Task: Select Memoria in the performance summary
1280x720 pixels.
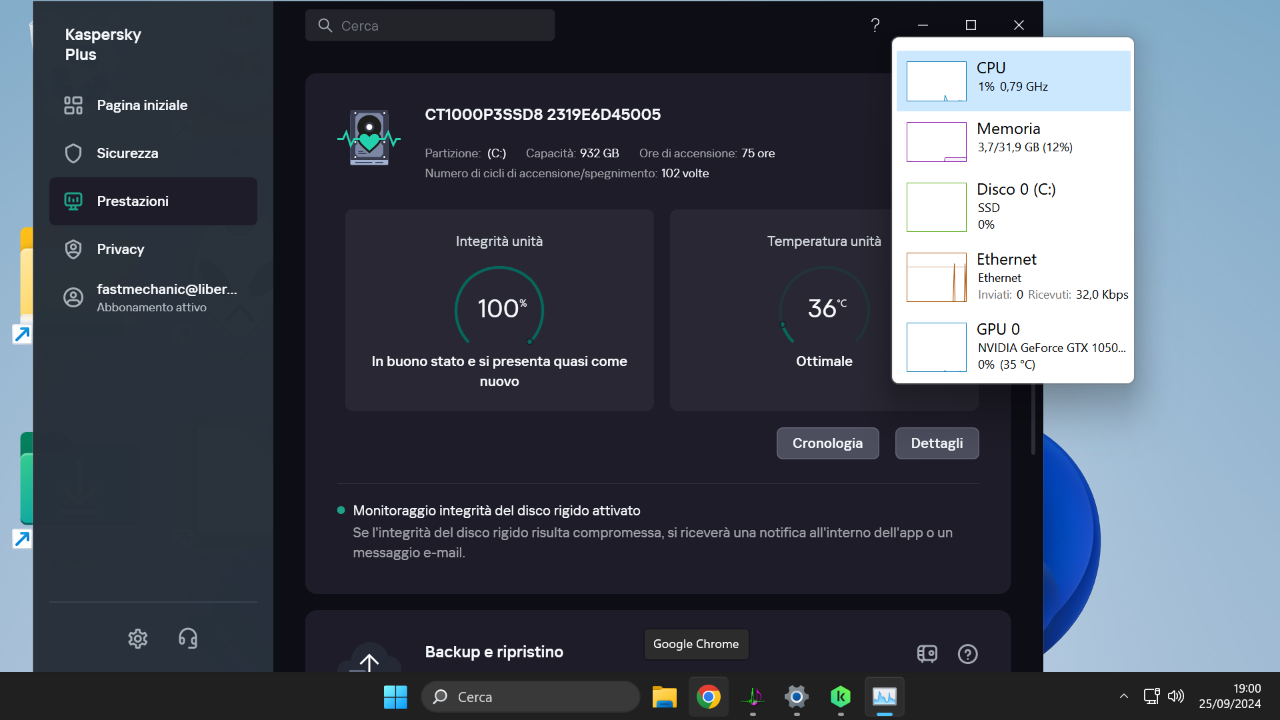Action: (x=1014, y=141)
